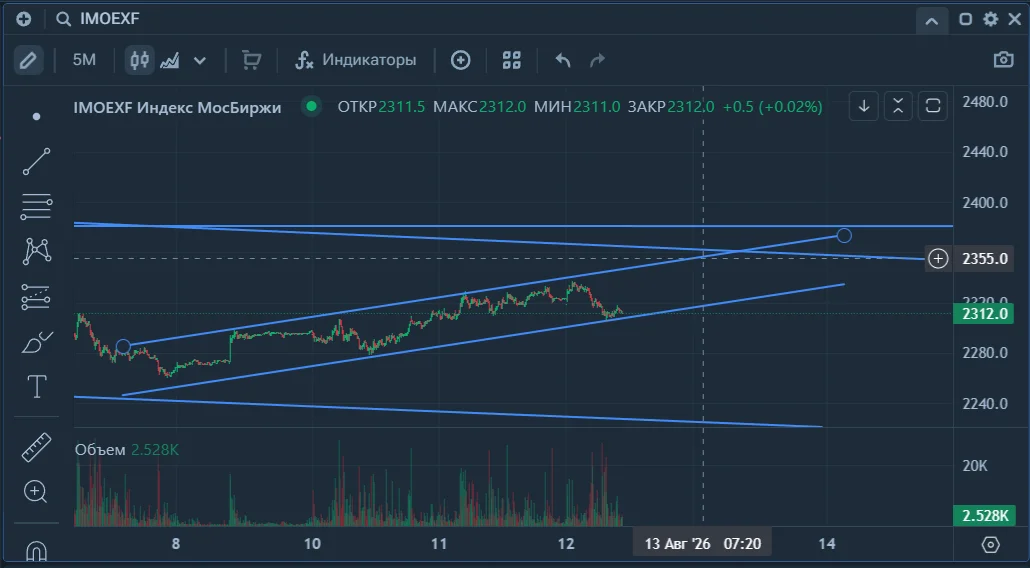Open ticker search field showing IMOEXF
This screenshot has height=568, width=1030.
tap(99, 19)
